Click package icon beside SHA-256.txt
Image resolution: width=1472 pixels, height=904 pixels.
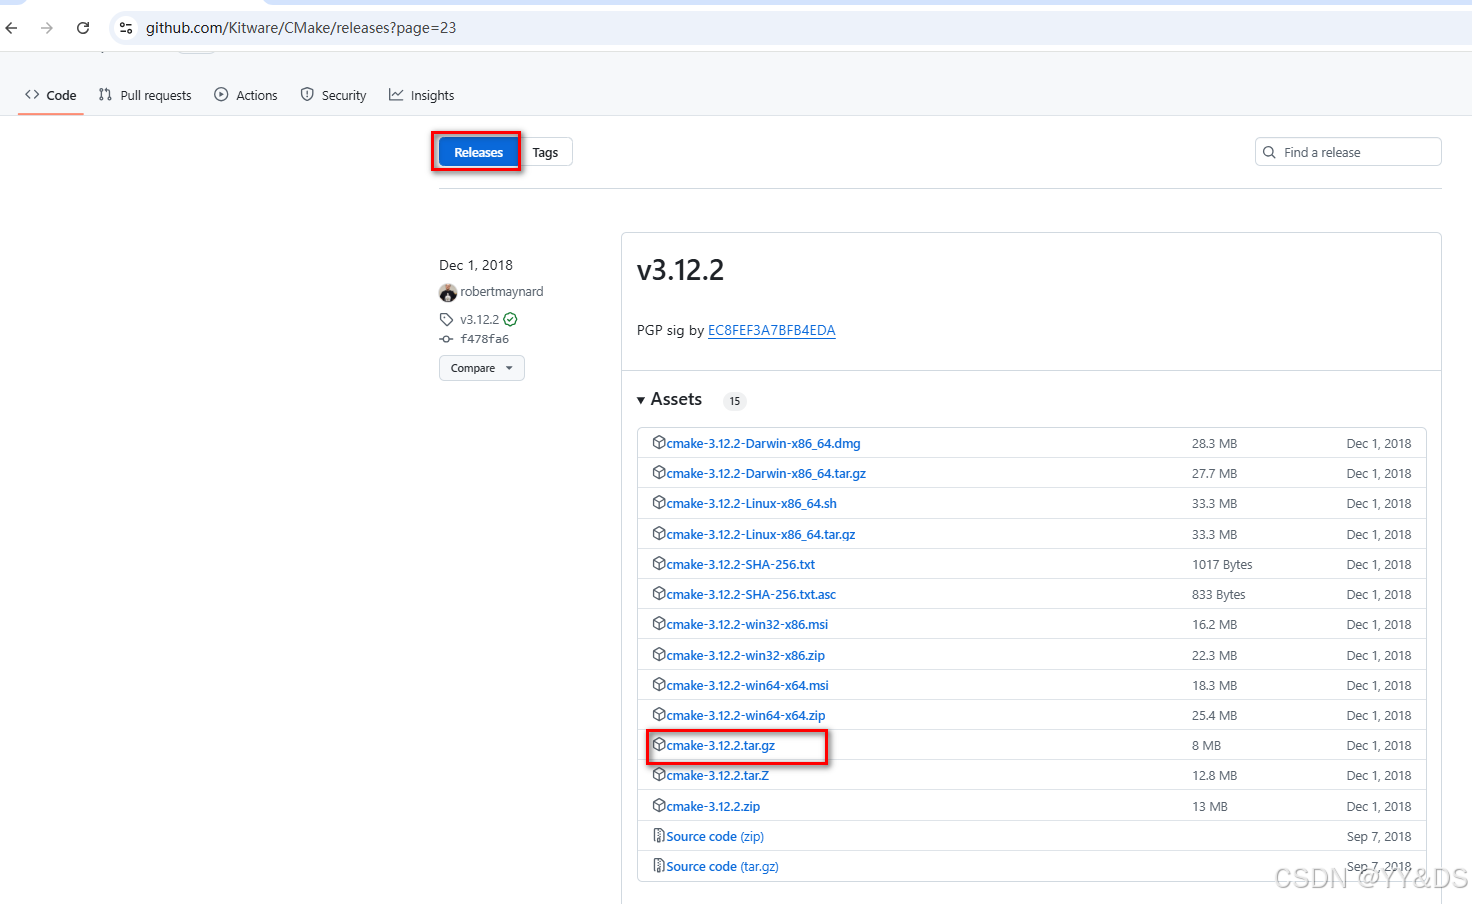coord(659,563)
